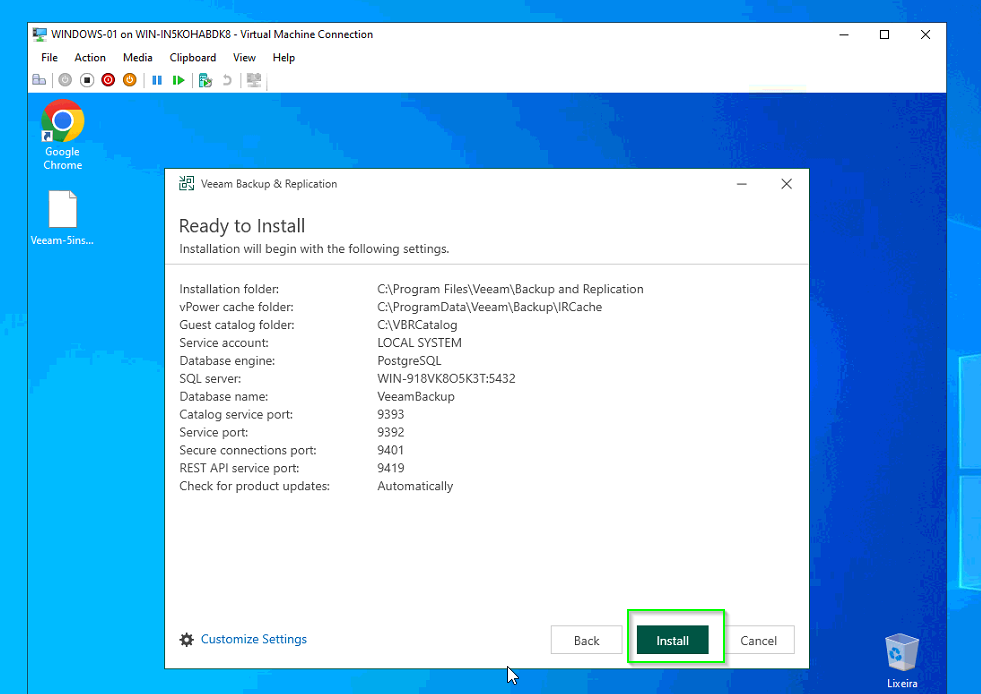Click the port value '9393'
This screenshot has width=981, height=694.
pos(390,414)
